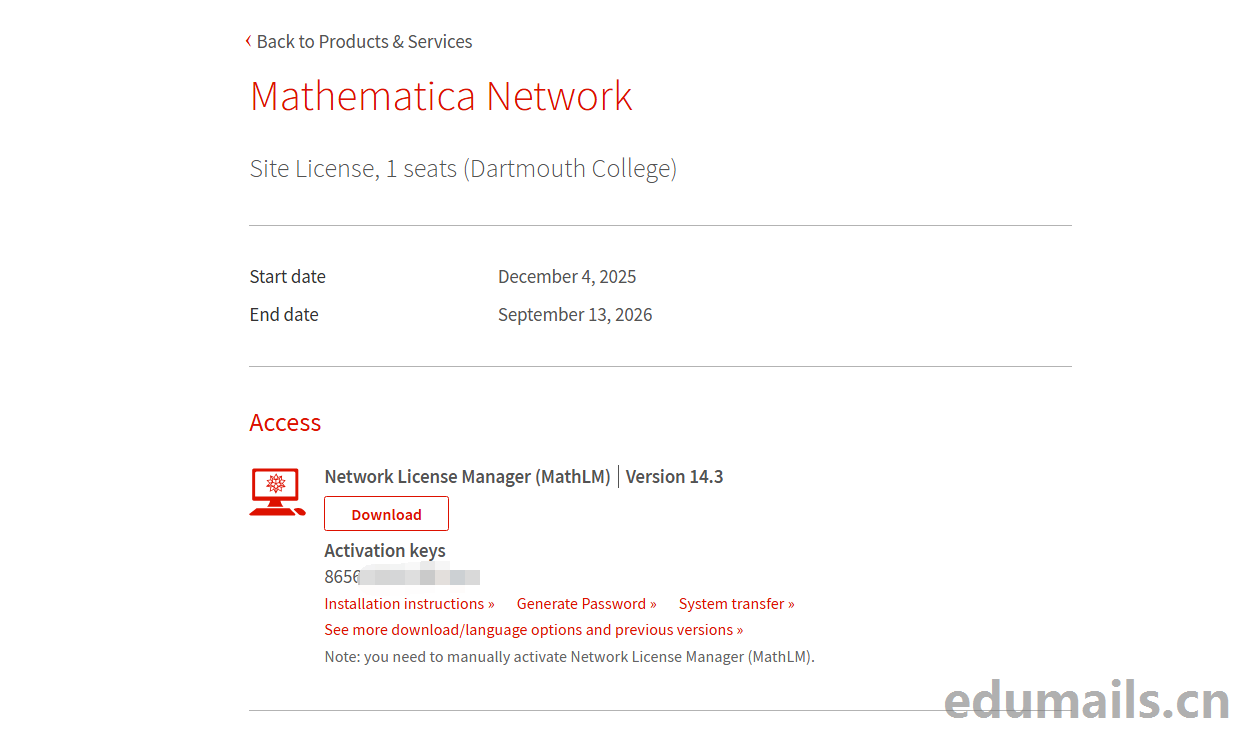Click the Access section heading
Screen dimensions: 1252x741
click(x=285, y=423)
